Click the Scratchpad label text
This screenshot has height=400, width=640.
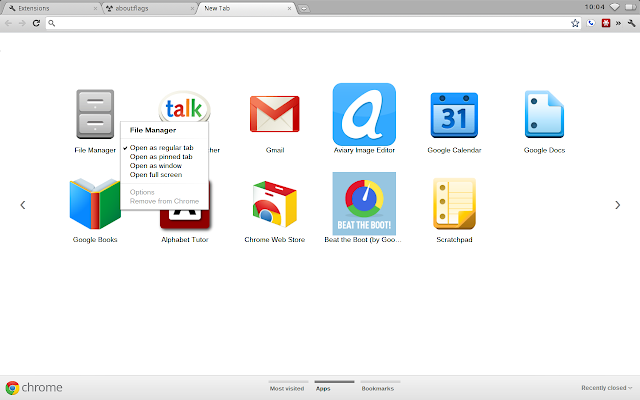point(454,240)
